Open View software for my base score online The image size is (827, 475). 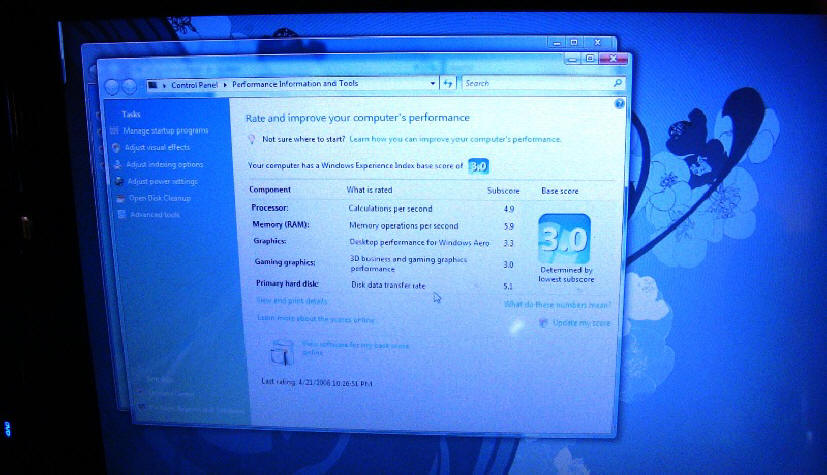(355, 348)
